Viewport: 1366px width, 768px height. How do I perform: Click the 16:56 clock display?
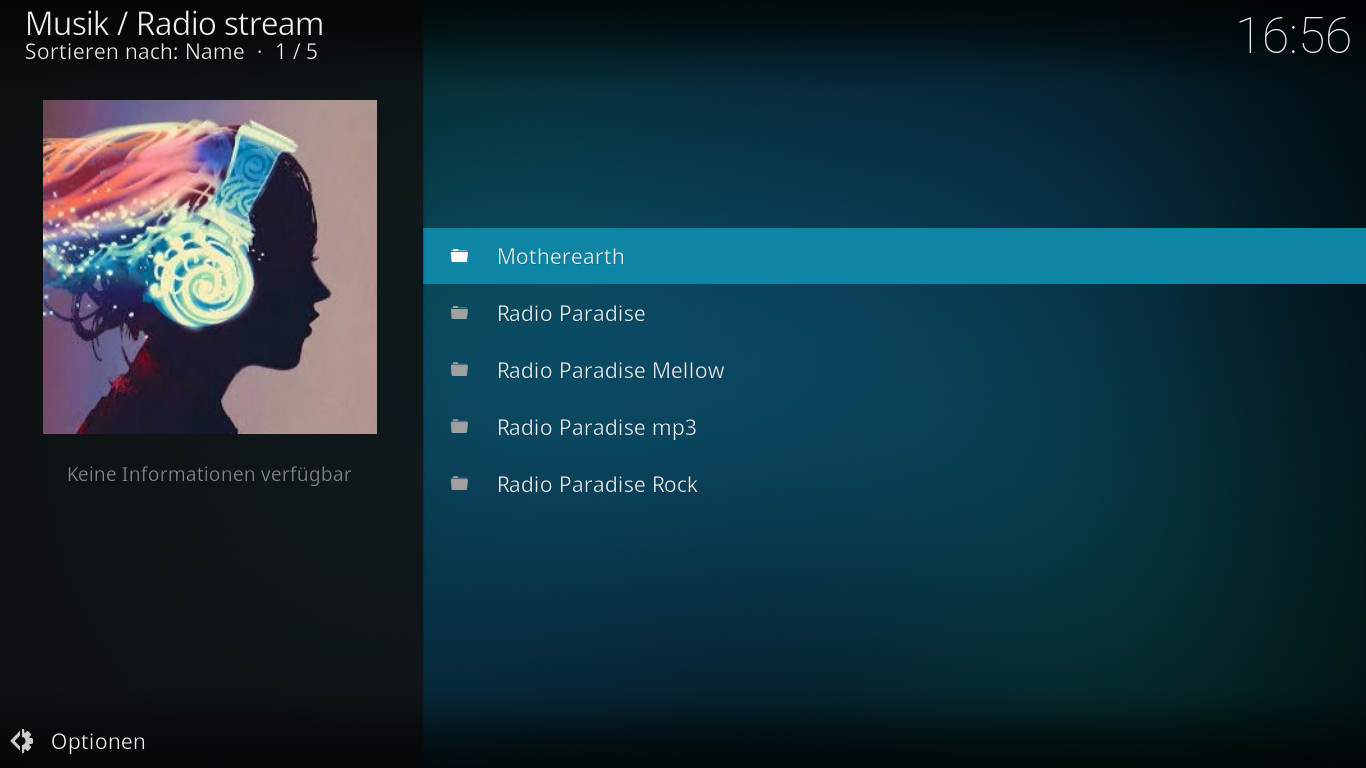[1294, 36]
